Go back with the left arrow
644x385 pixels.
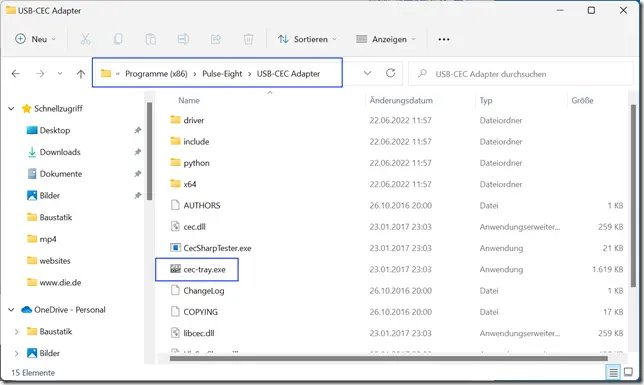click(16, 74)
